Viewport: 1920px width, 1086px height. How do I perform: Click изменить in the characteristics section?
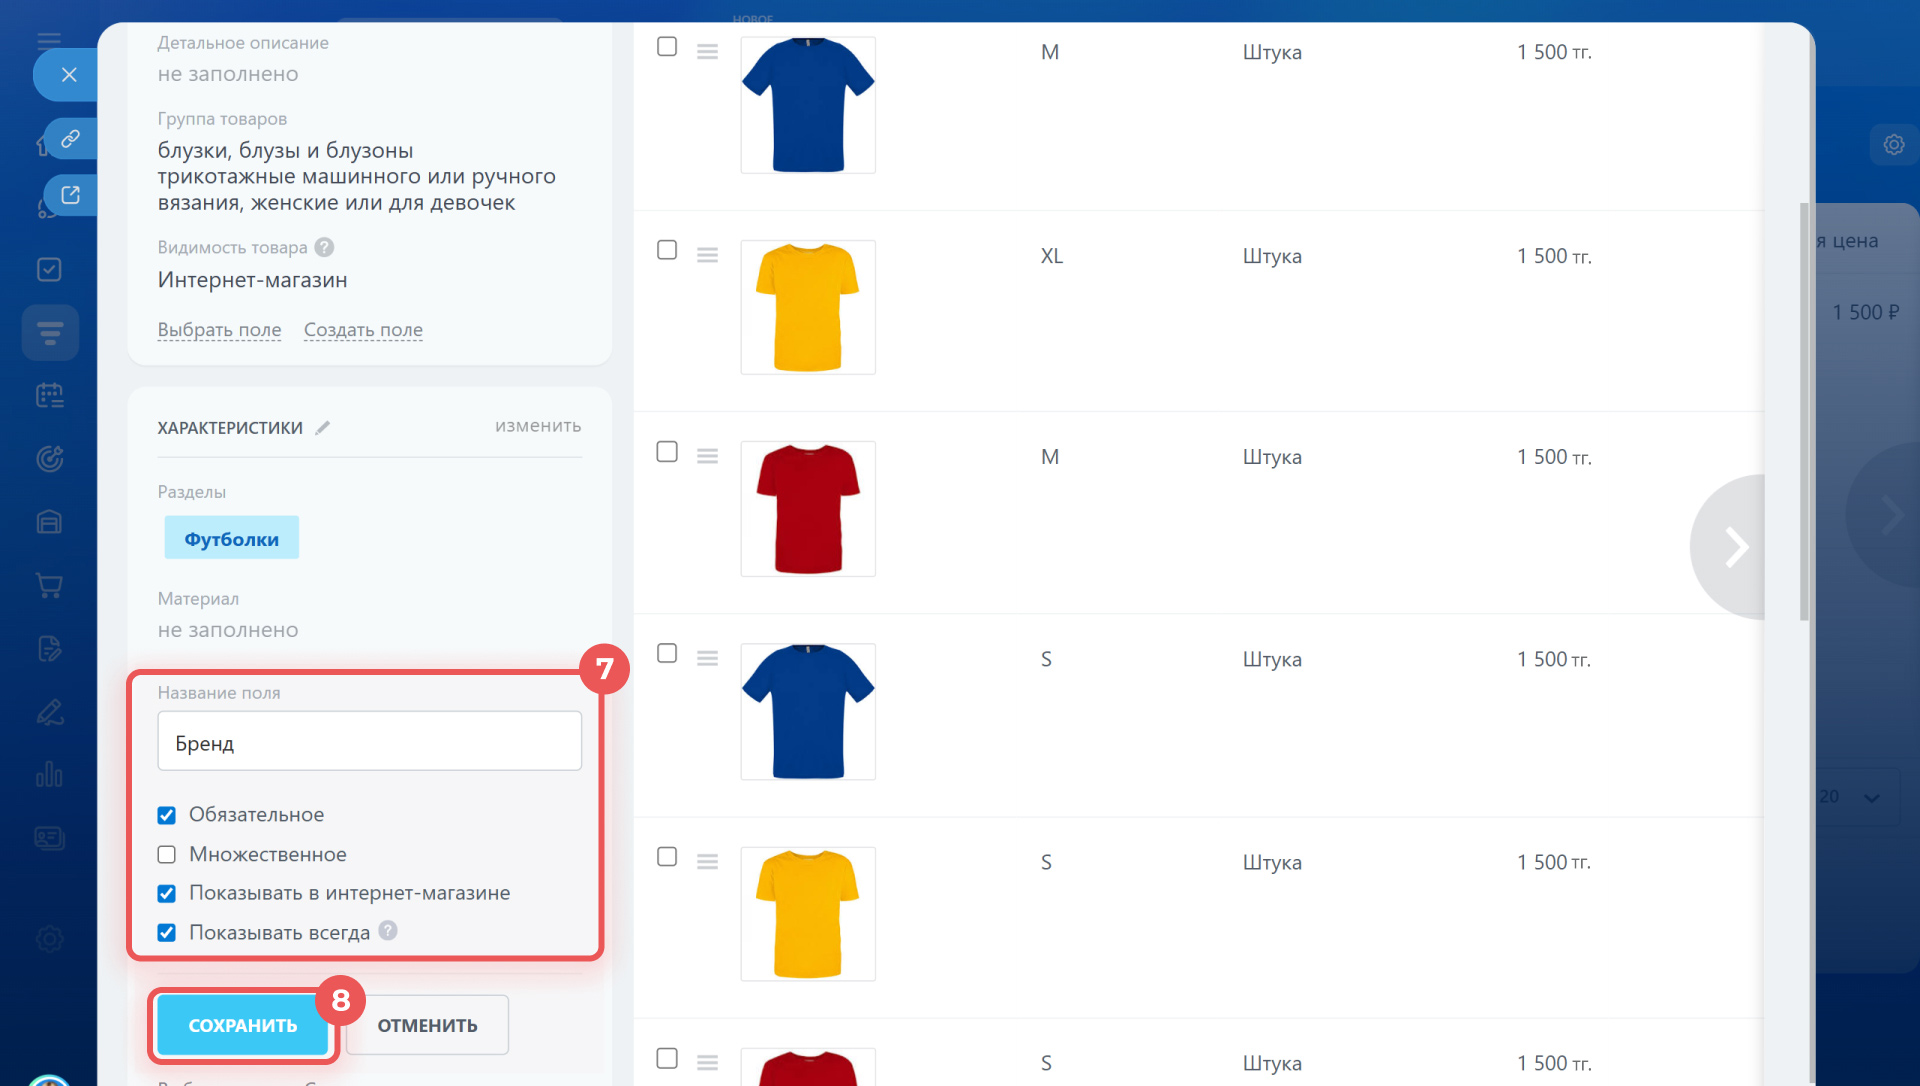538,426
